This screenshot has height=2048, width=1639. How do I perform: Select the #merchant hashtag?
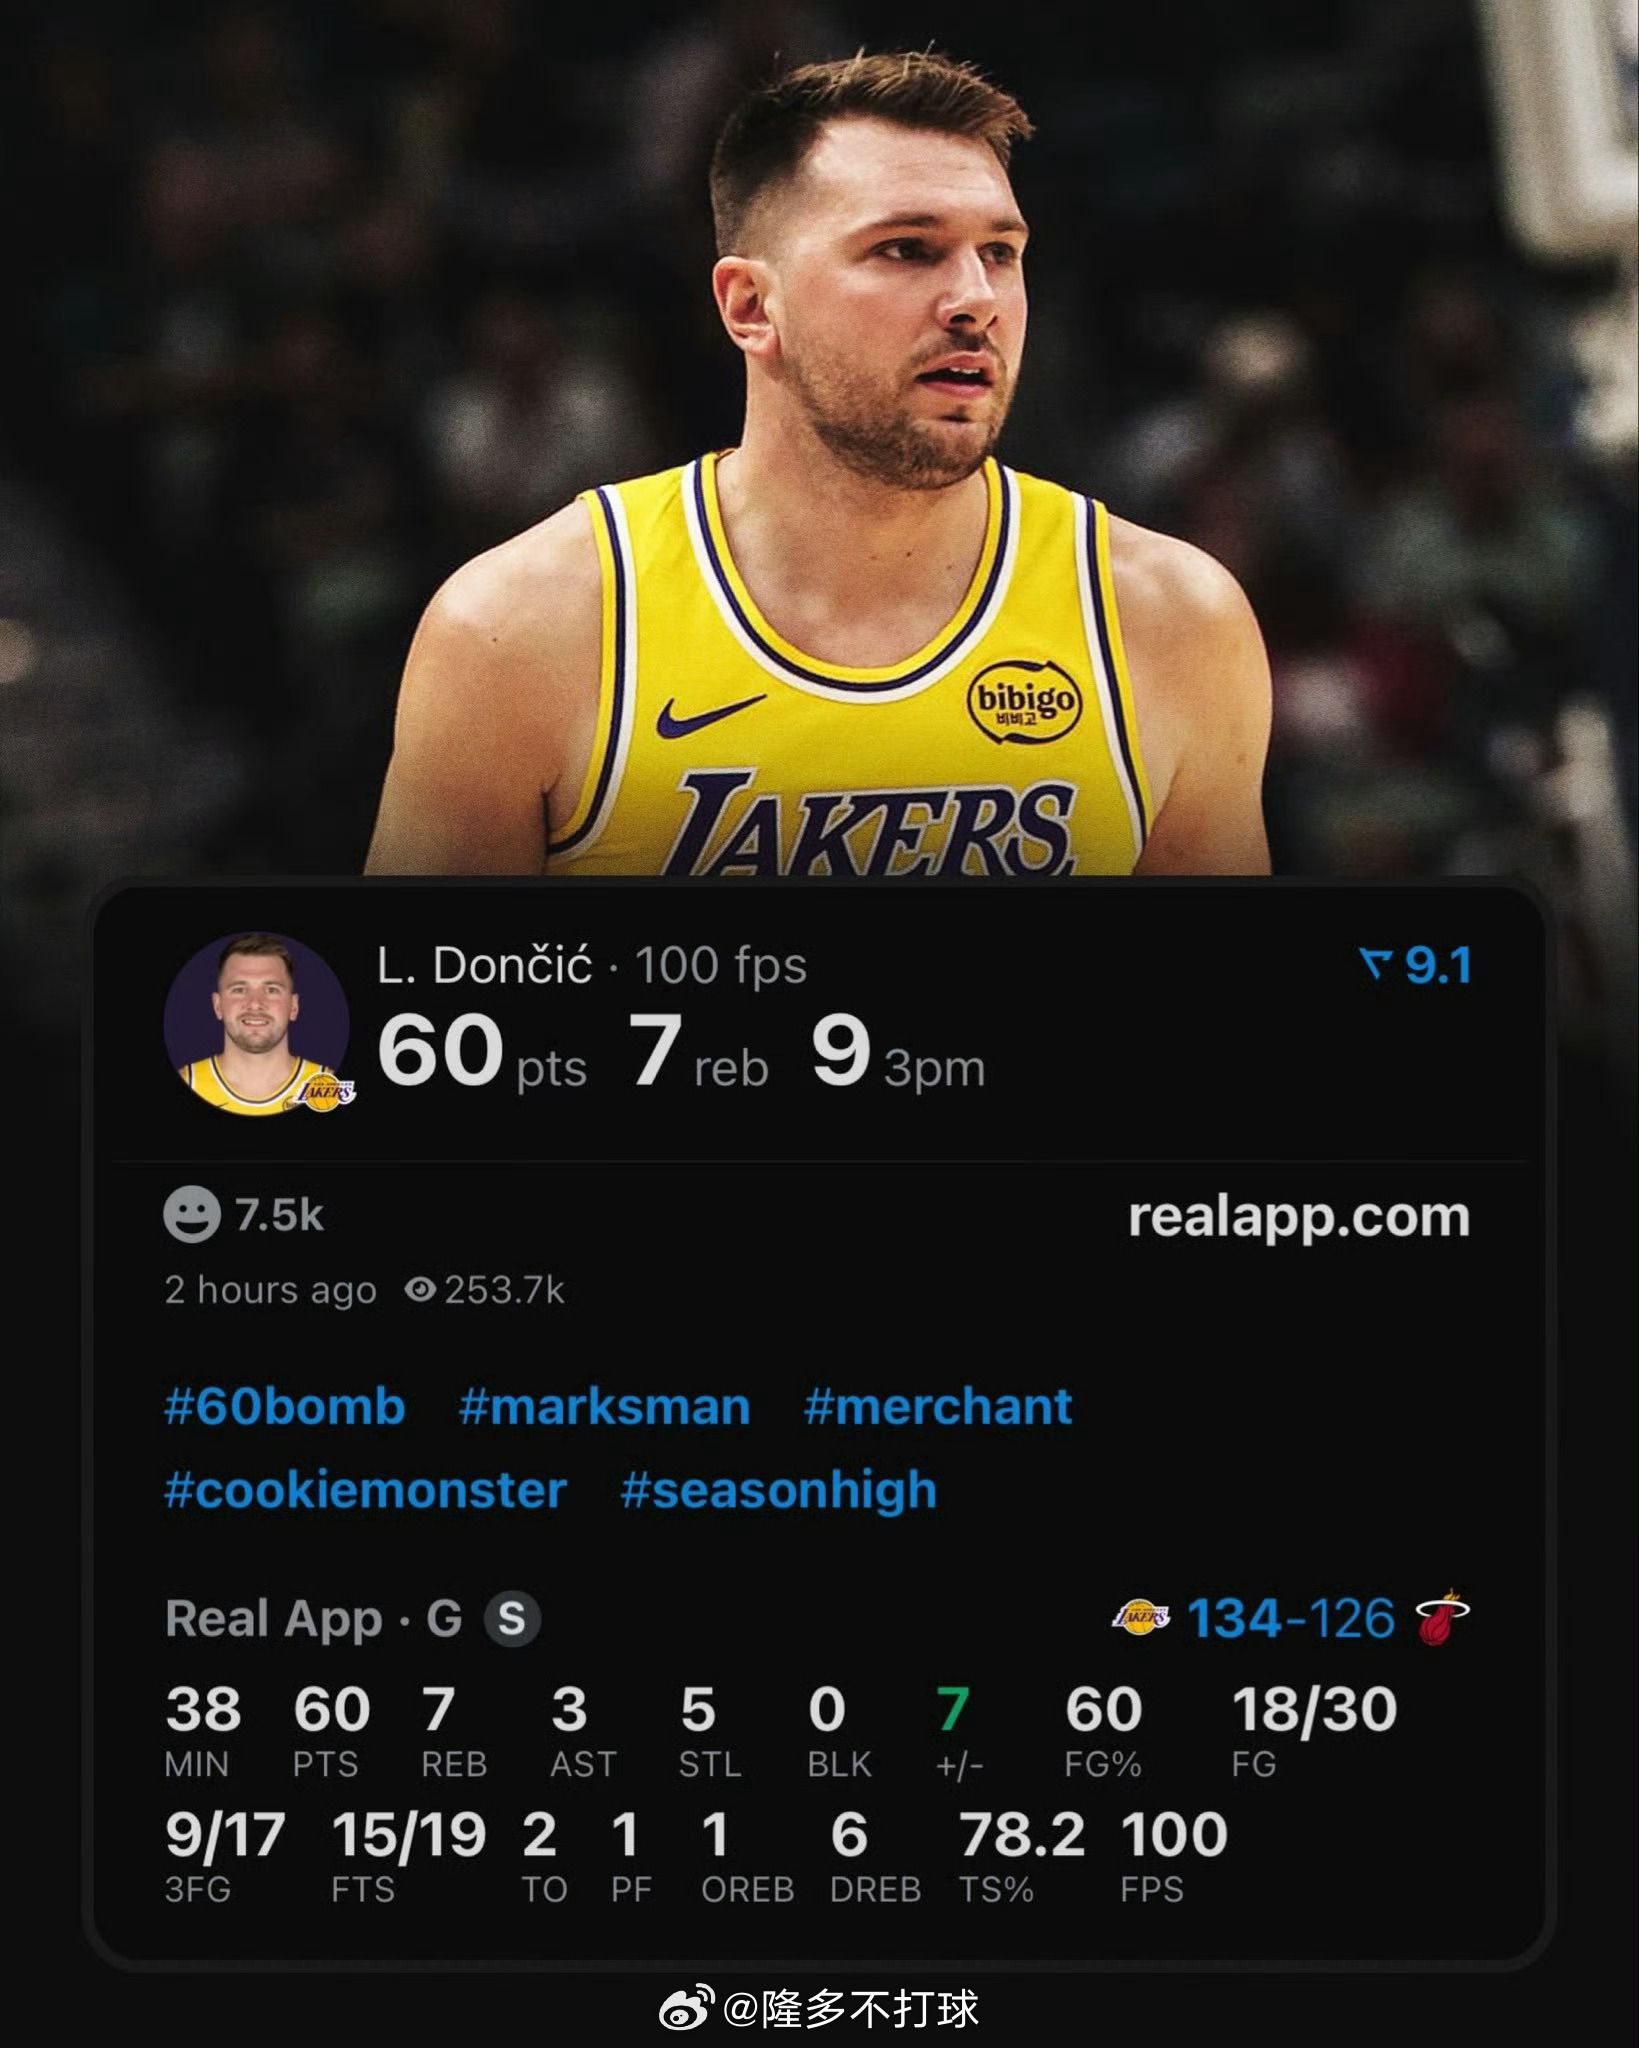pos(938,1405)
